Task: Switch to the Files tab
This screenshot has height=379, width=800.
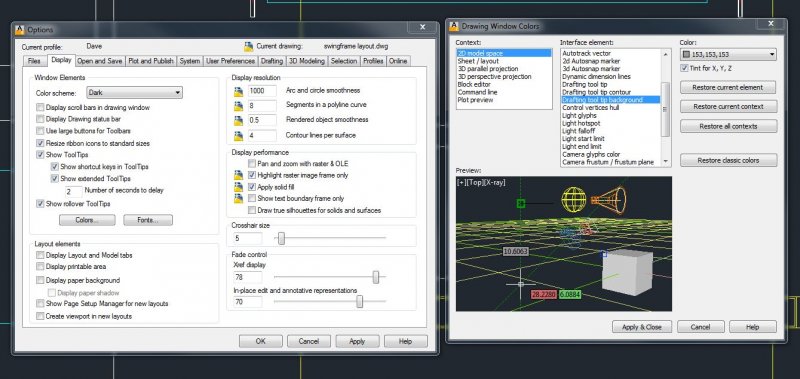Action: tap(34, 61)
